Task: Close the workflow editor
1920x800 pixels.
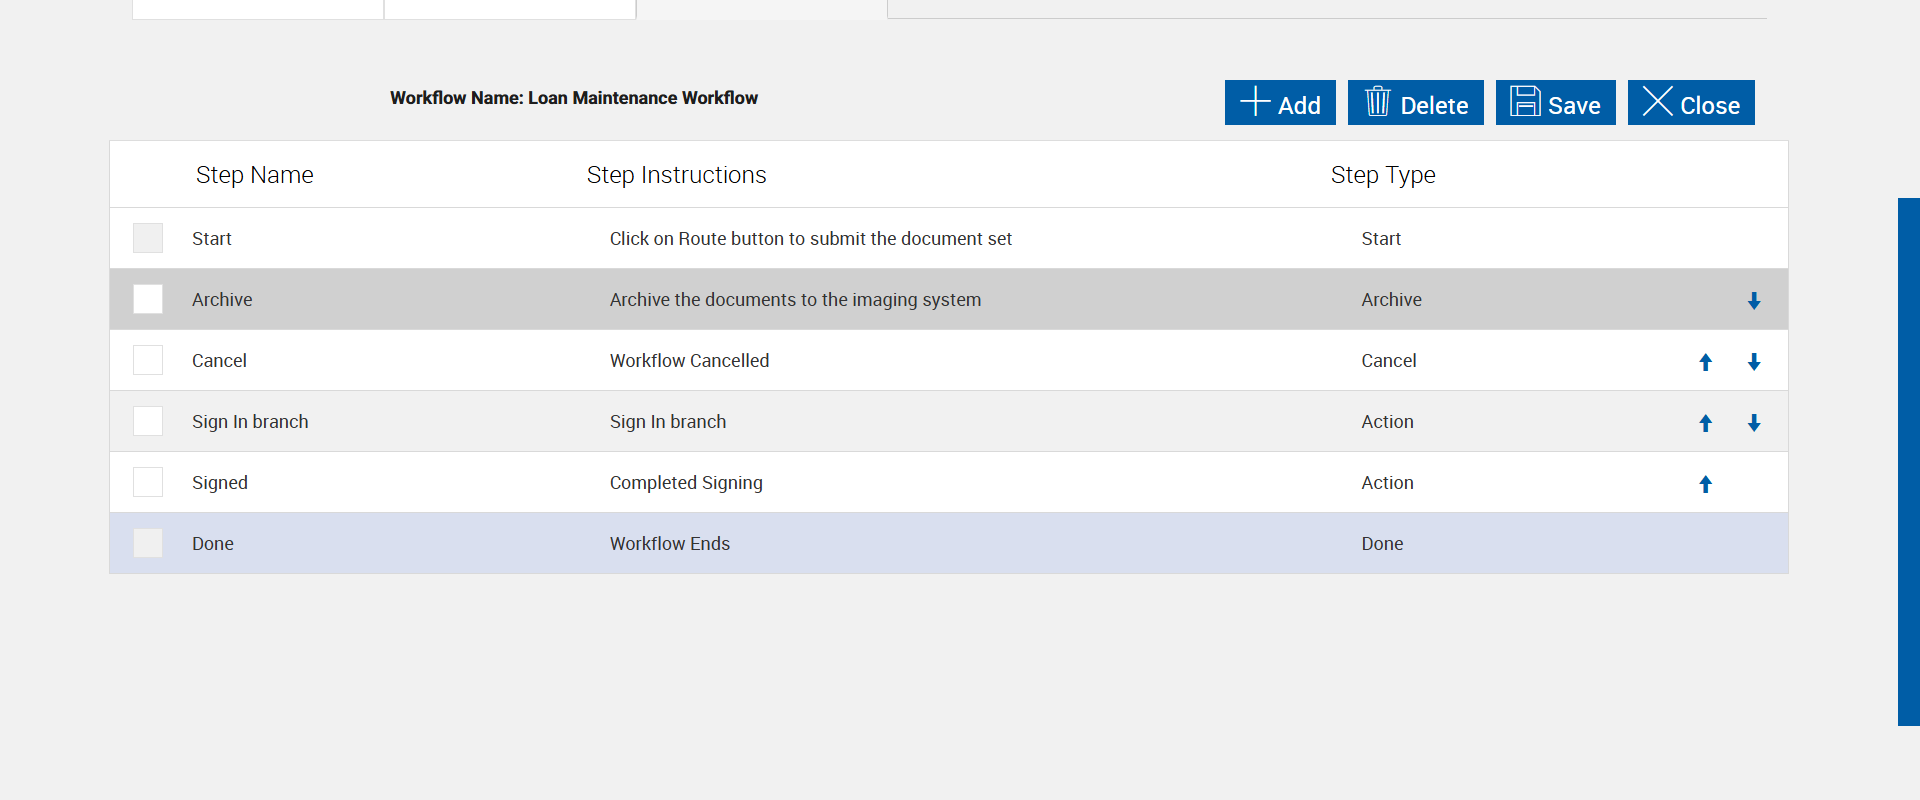Action: tap(1691, 103)
